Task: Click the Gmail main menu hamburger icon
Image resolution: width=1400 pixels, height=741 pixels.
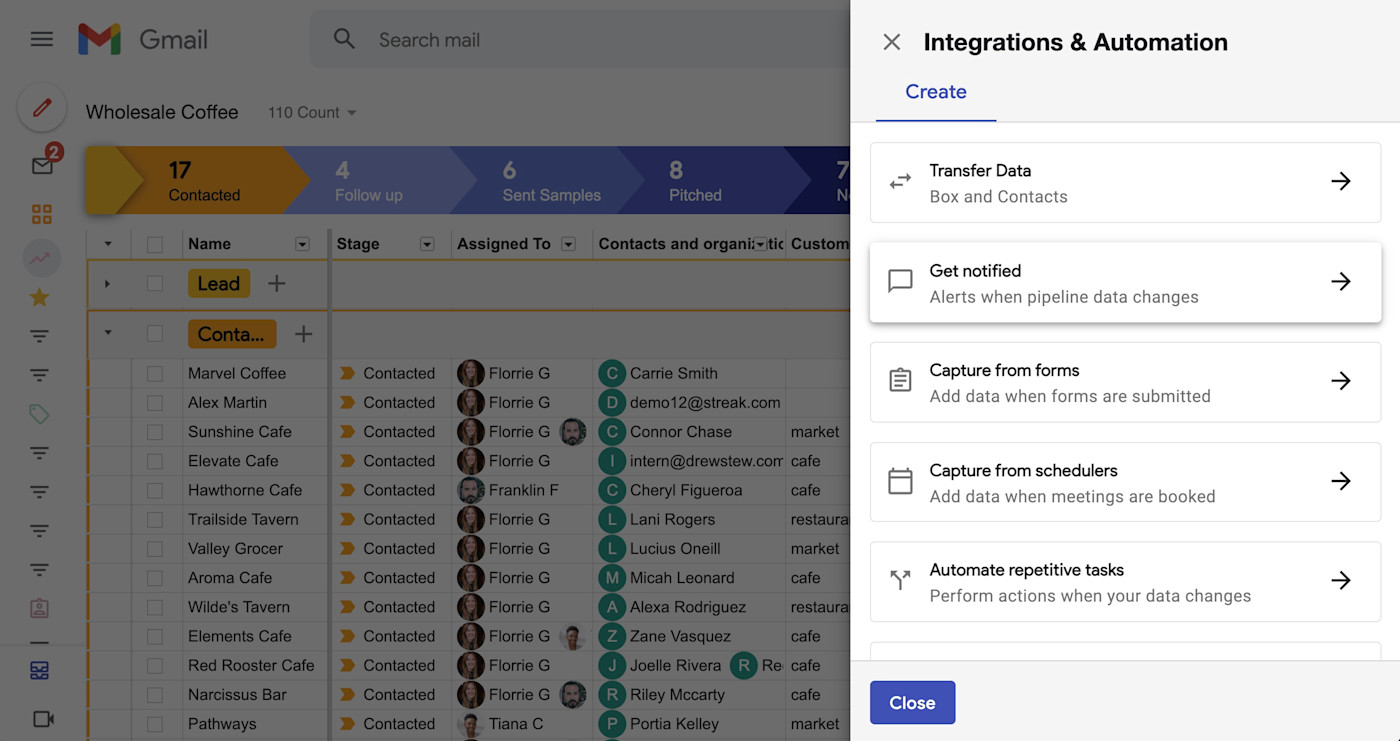Action: 41,39
